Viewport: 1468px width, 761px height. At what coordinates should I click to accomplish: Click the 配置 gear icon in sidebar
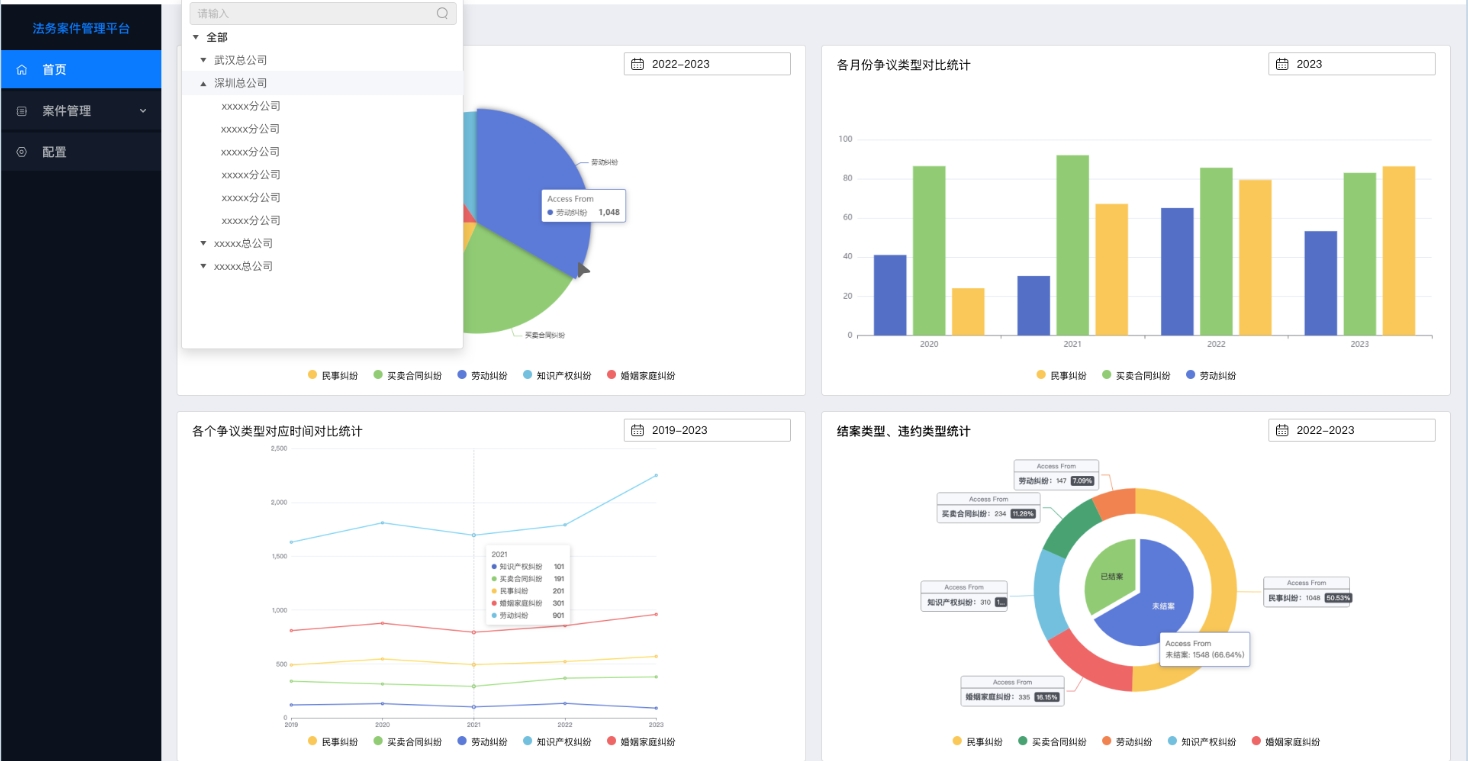coord(22,152)
